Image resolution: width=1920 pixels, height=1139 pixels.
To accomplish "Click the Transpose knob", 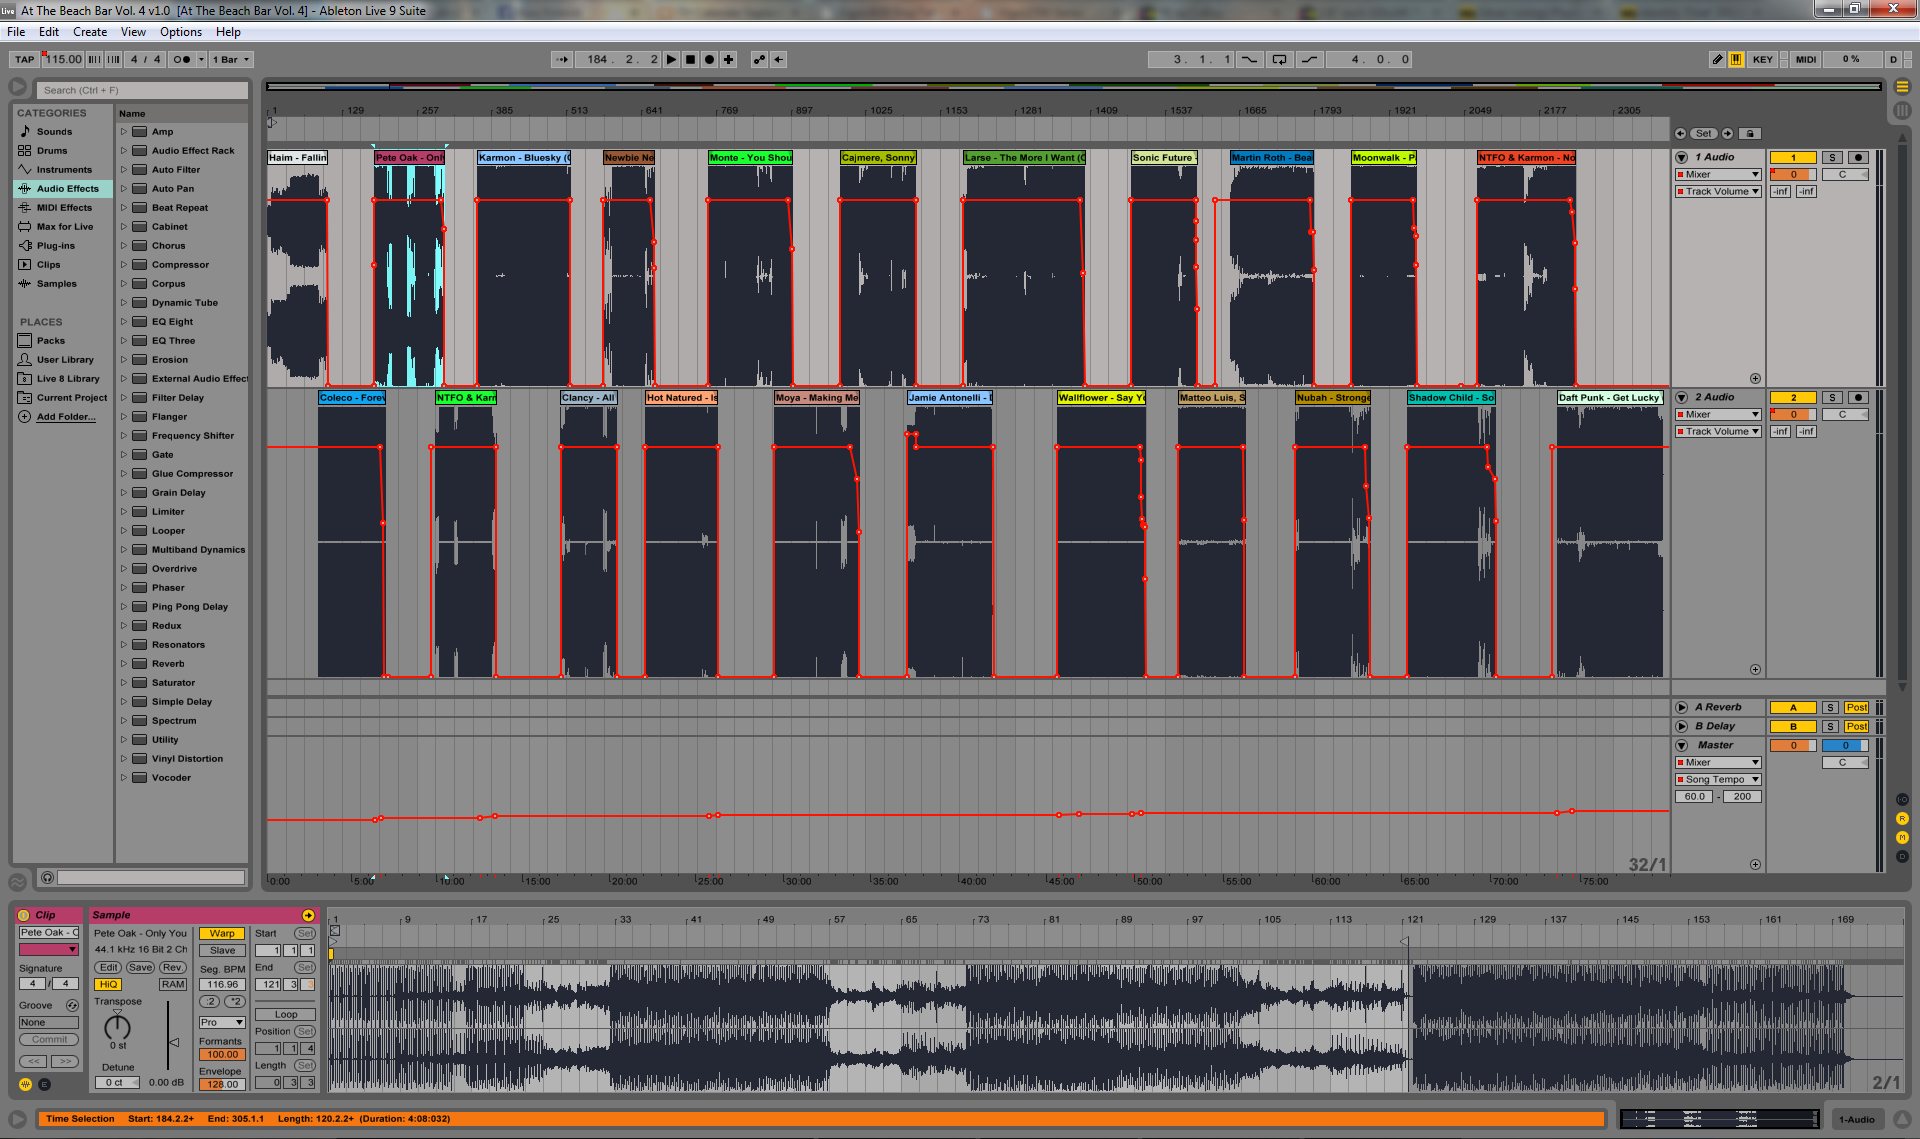I will pyautogui.click(x=118, y=1026).
